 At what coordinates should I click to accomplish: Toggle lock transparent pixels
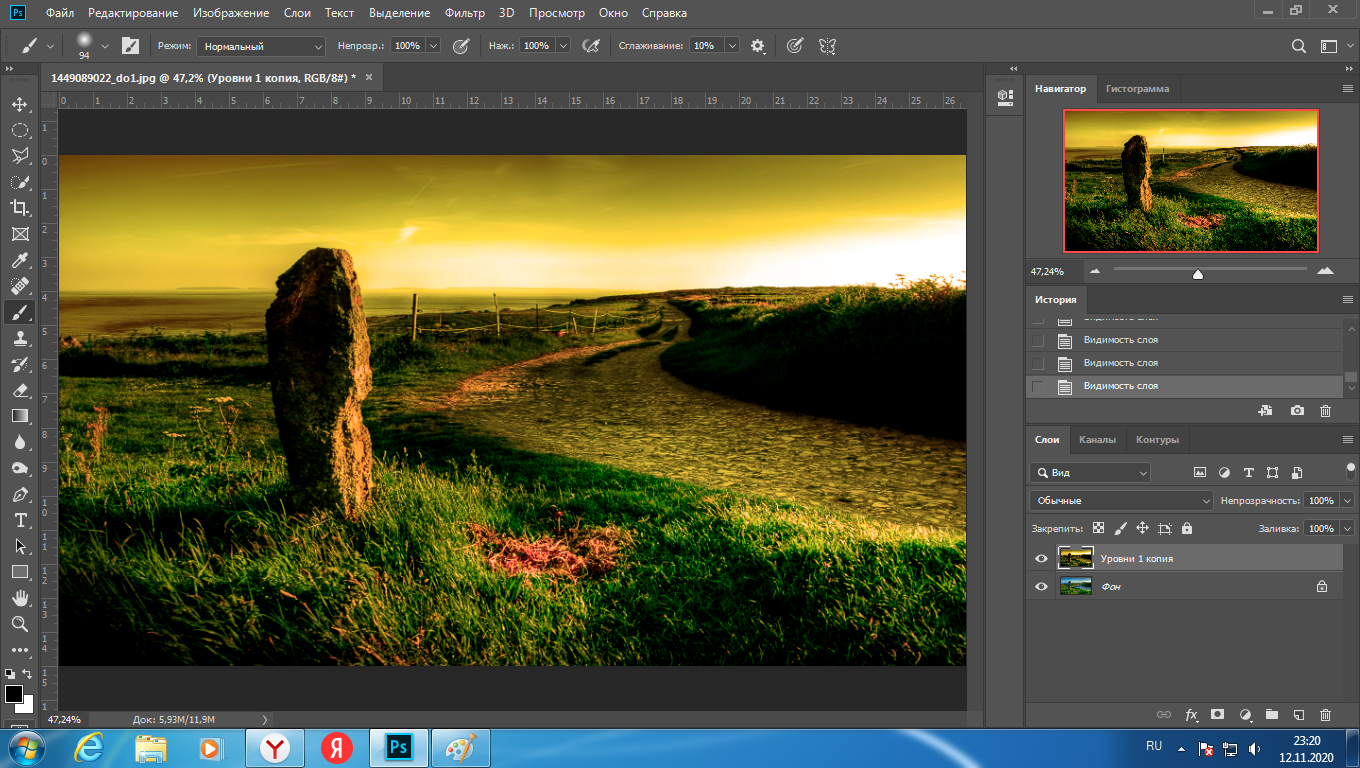point(1098,528)
